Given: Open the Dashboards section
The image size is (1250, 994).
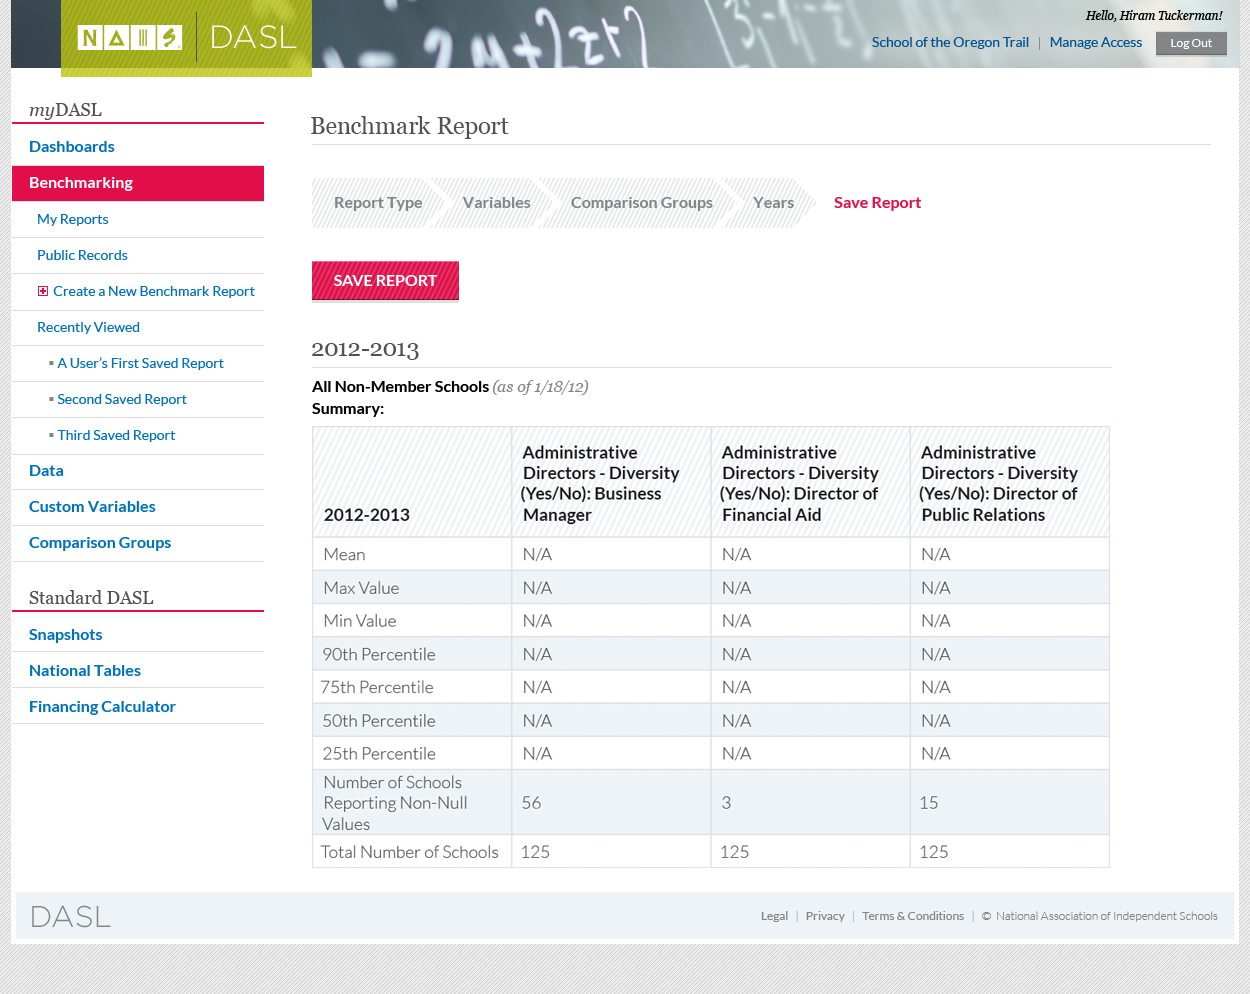Looking at the screenshot, I should tap(72, 146).
